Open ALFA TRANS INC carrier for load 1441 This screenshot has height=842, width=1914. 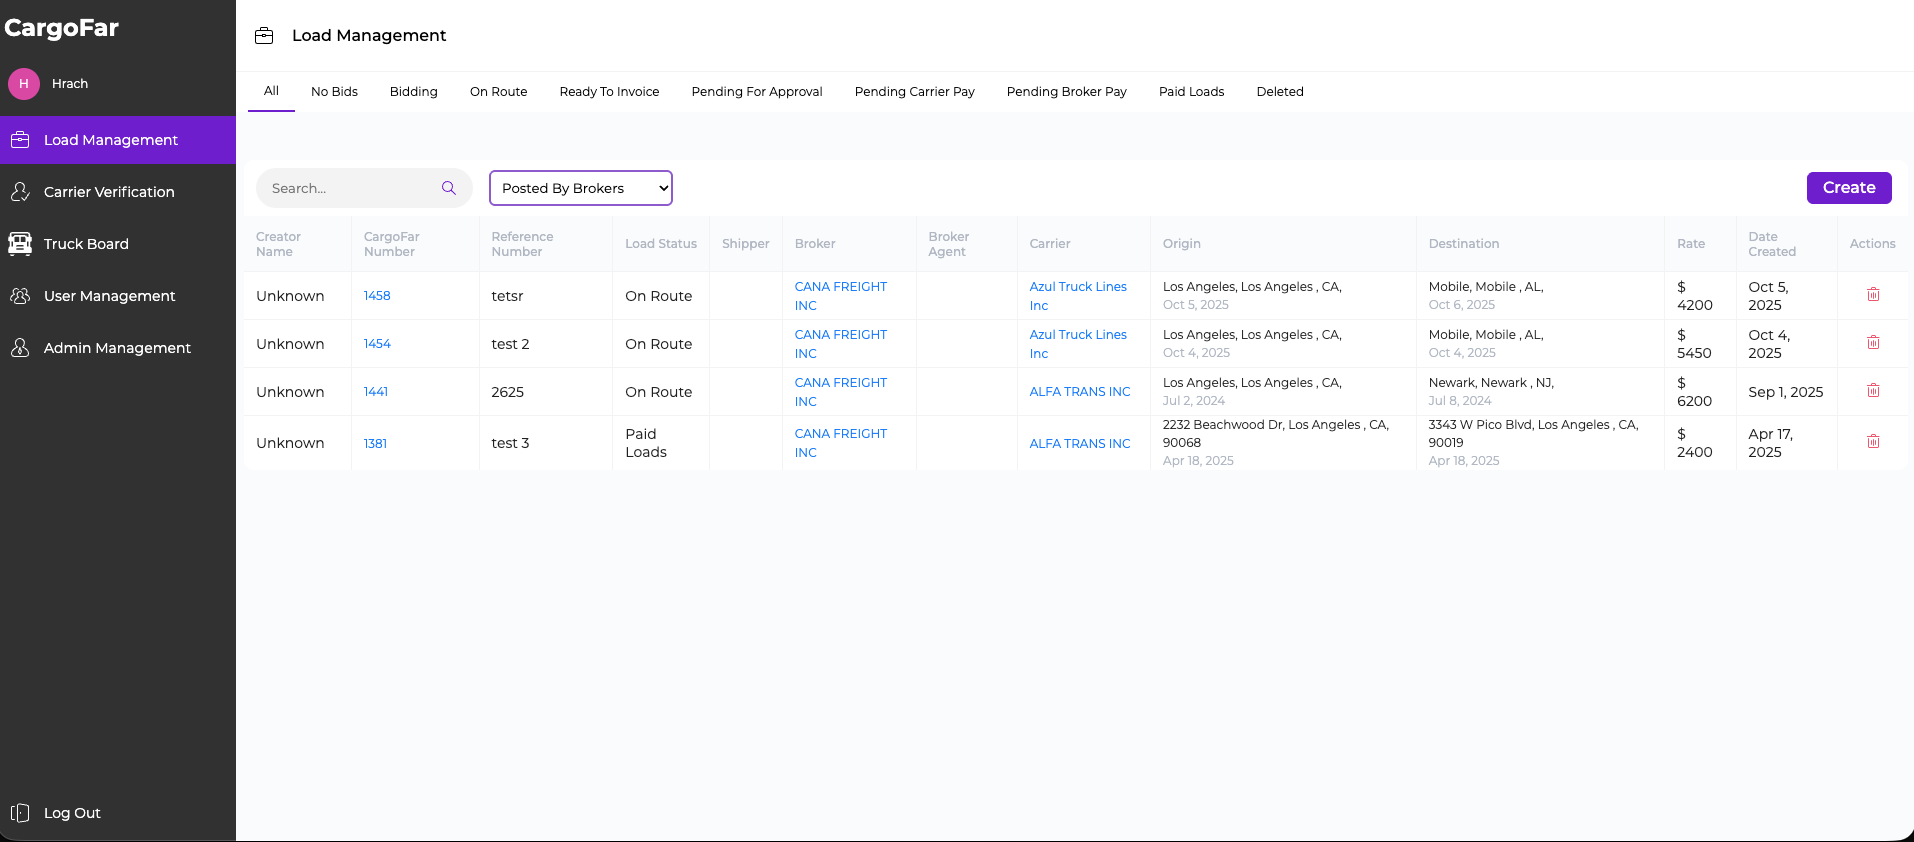coord(1079,392)
